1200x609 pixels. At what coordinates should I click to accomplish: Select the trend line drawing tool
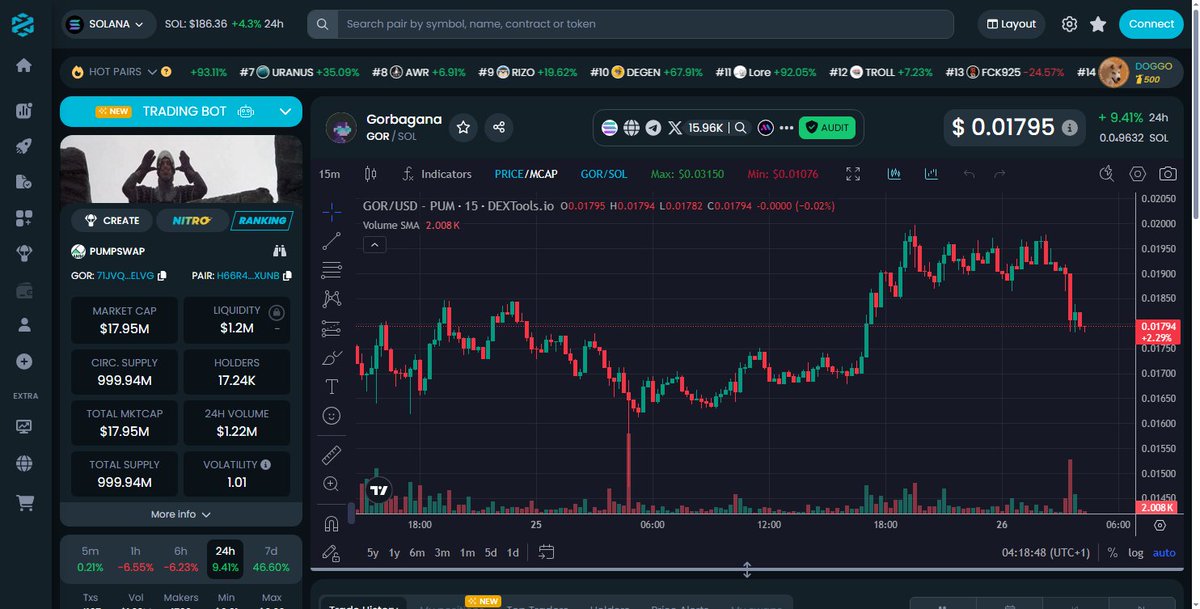(331, 241)
